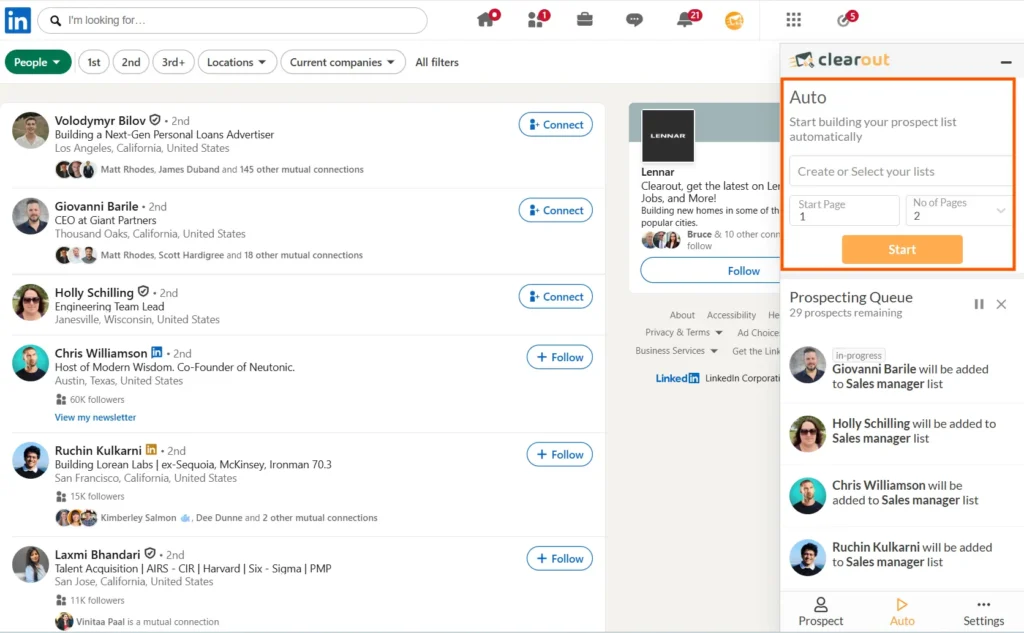Open the apps grid icon
Screen dimensions: 1024x633
click(793, 20)
